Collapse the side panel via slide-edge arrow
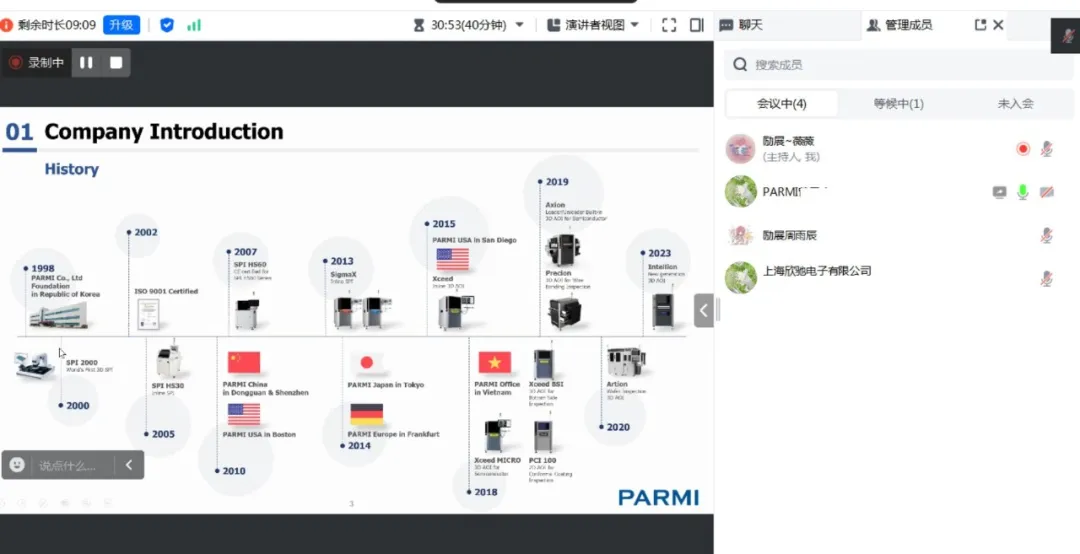 (x=703, y=310)
